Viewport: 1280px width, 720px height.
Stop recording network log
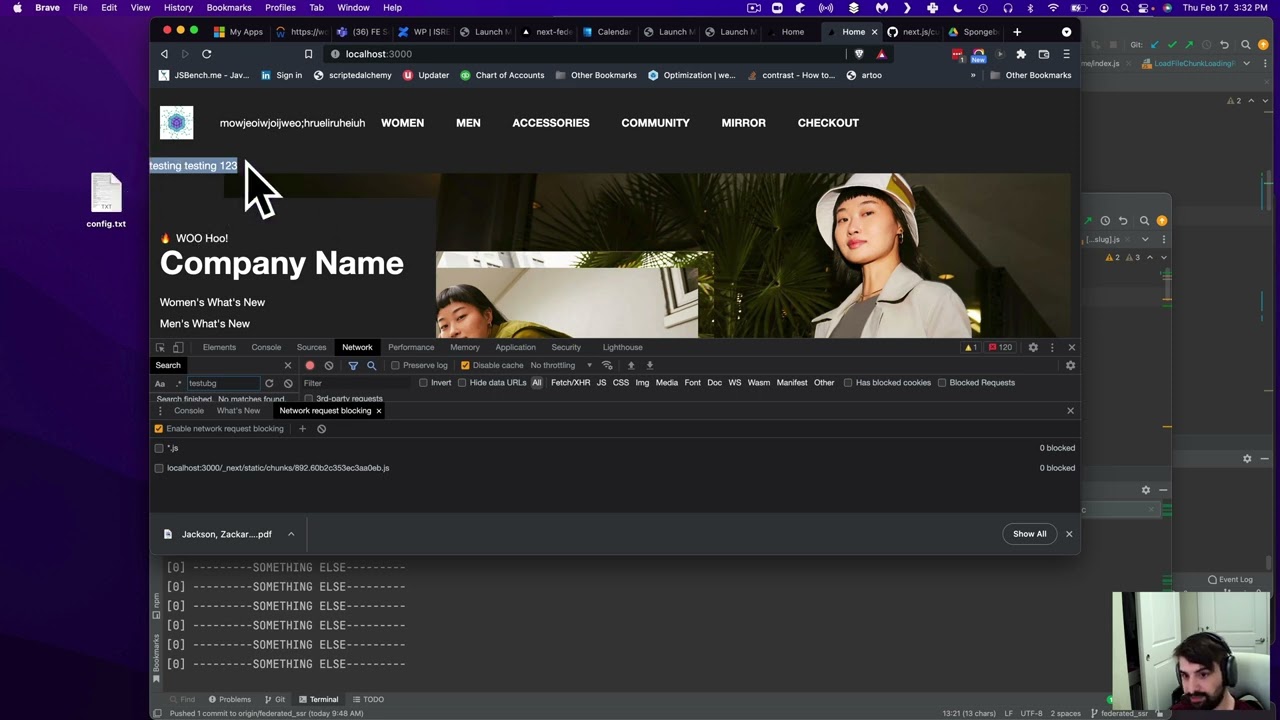tap(310, 366)
